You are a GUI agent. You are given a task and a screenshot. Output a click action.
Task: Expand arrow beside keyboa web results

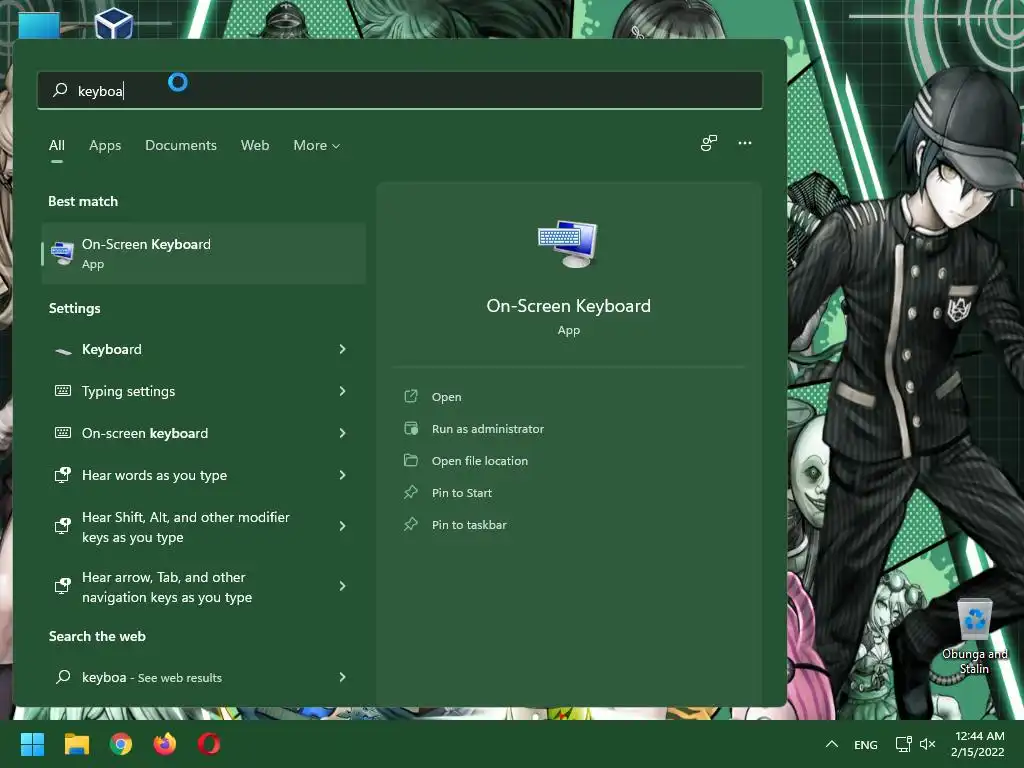[x=342, y=677]
